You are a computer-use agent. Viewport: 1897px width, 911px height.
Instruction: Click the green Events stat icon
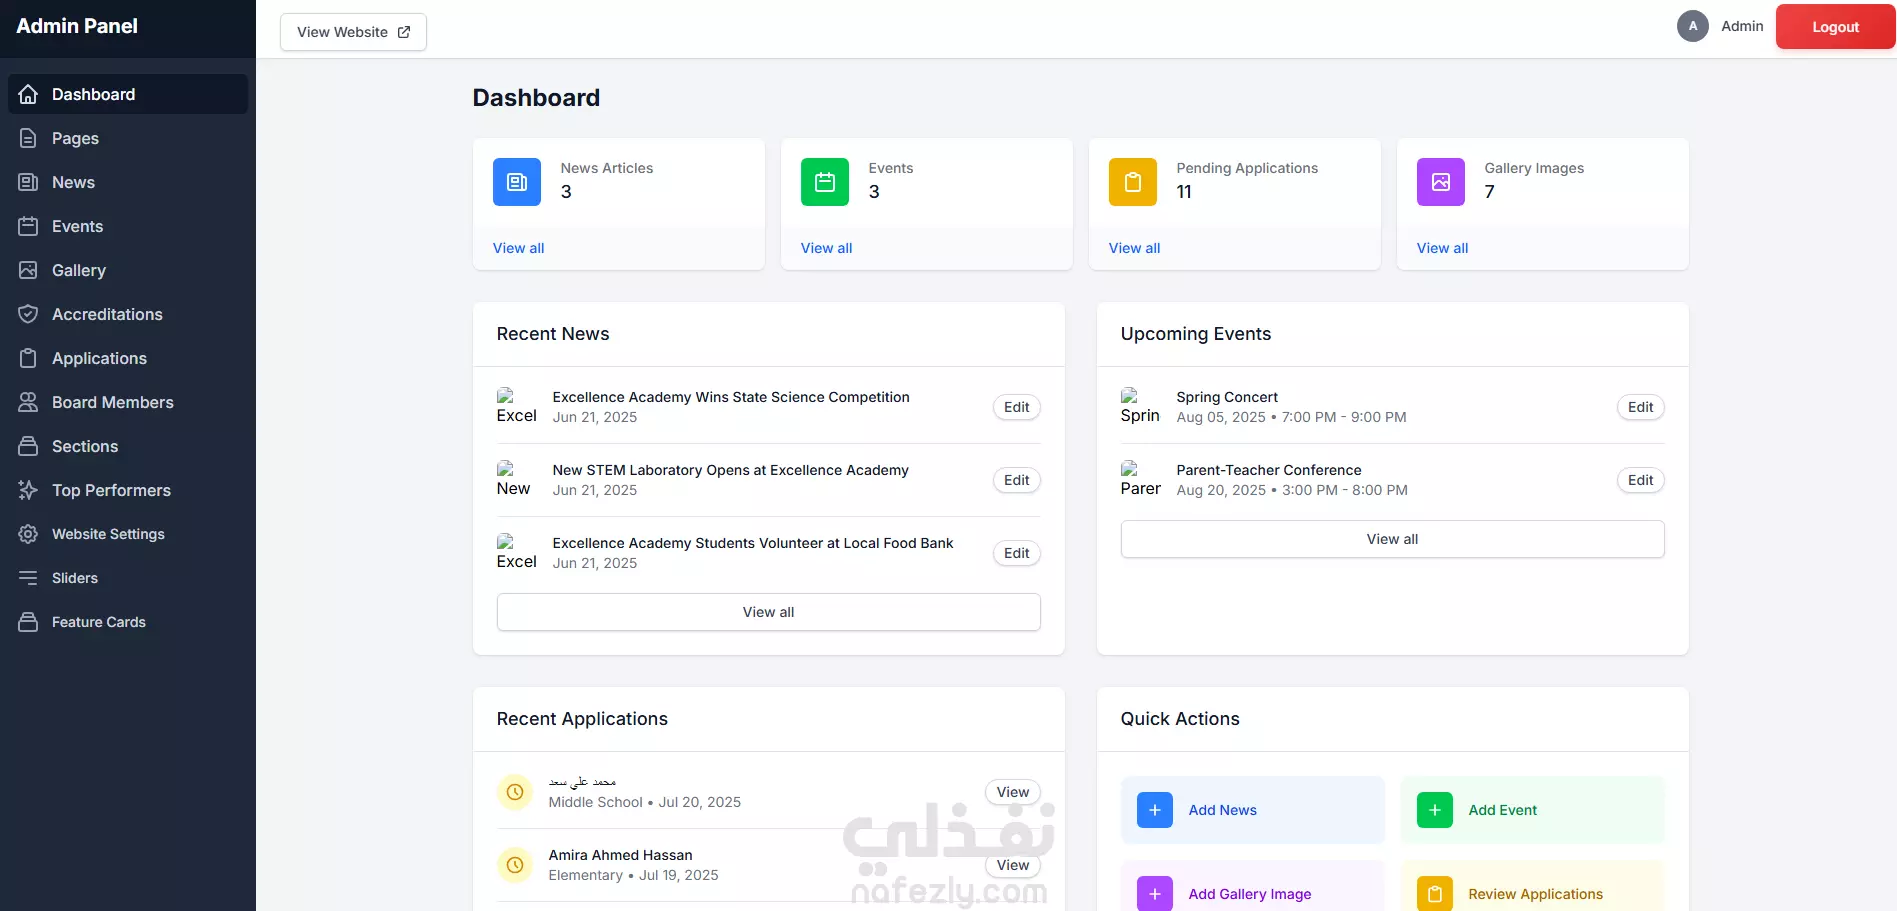[x=825, y=182]
